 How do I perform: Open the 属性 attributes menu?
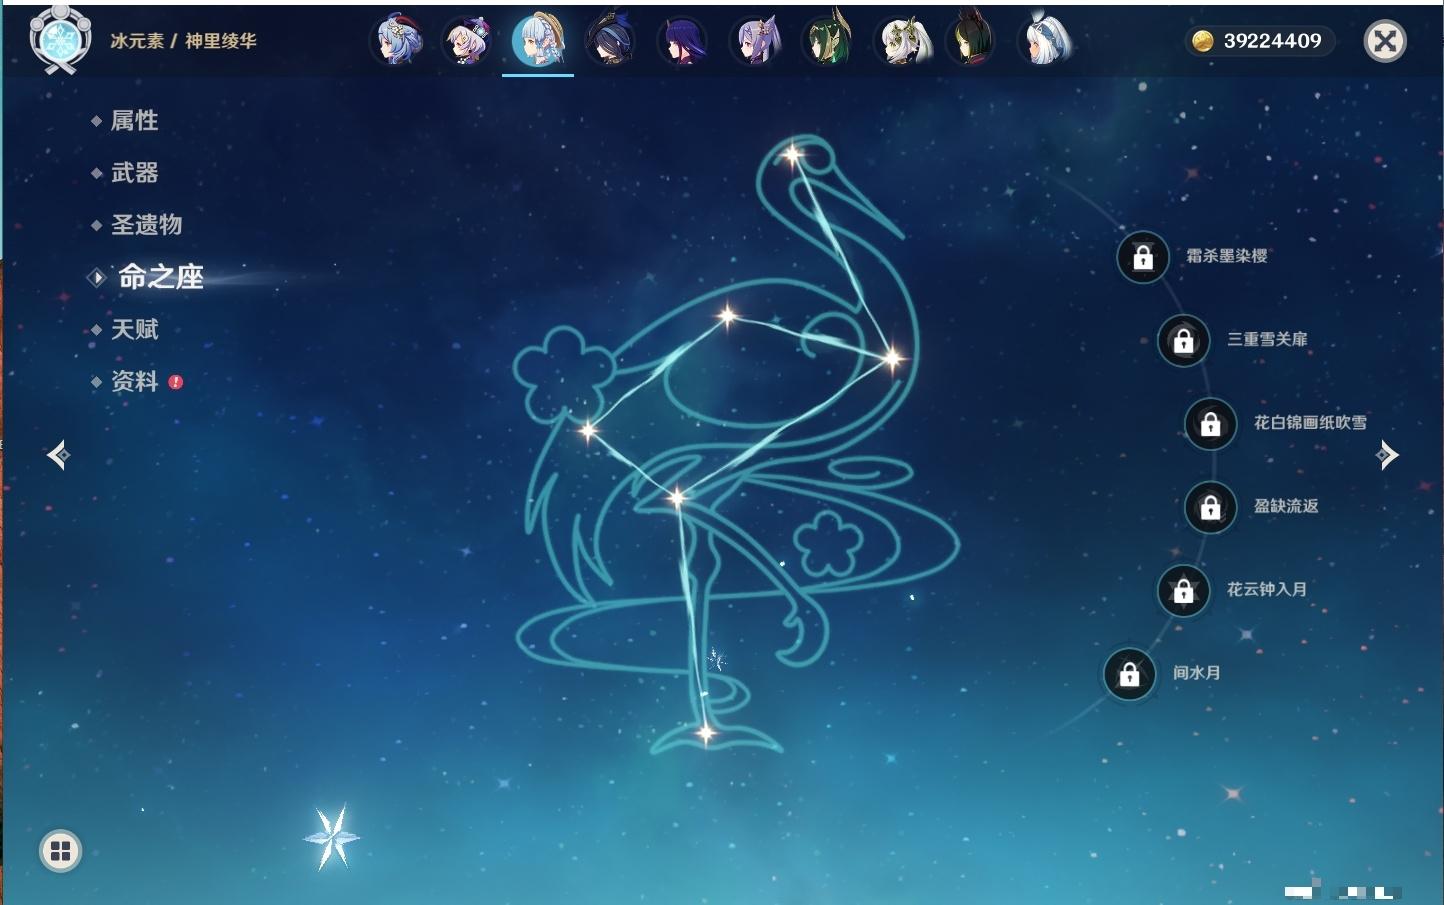(x=134, y=121)
